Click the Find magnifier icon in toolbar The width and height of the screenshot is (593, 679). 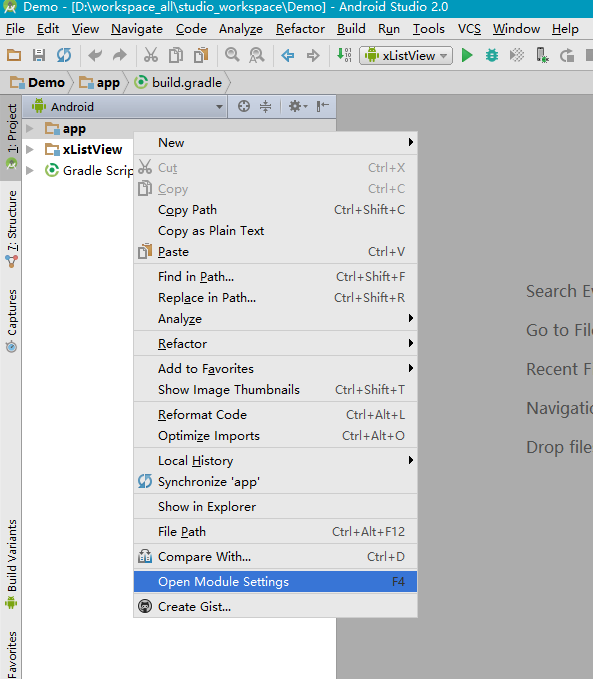[x=232, y=55]
